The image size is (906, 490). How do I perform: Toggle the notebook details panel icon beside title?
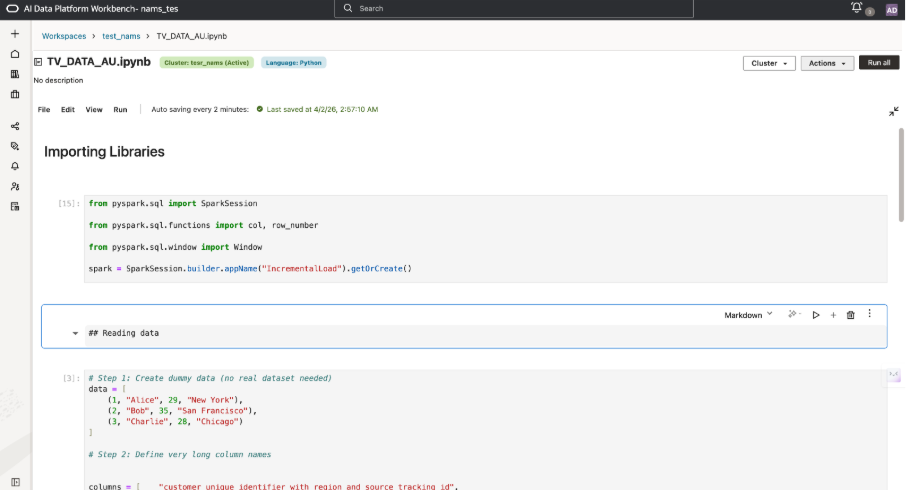coord(38,62)
